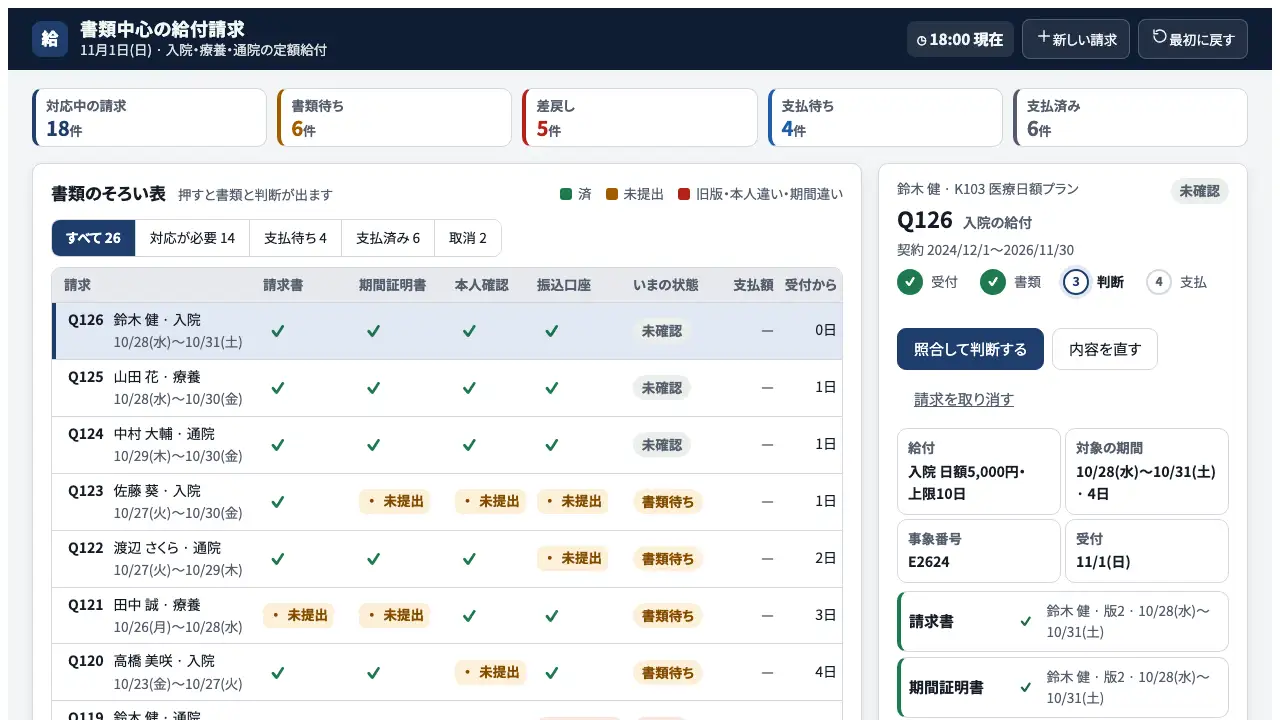The height and width of the screenshot is (720, 1280).
Task: Show the 取消 2 tab
Action: [468, 238]
